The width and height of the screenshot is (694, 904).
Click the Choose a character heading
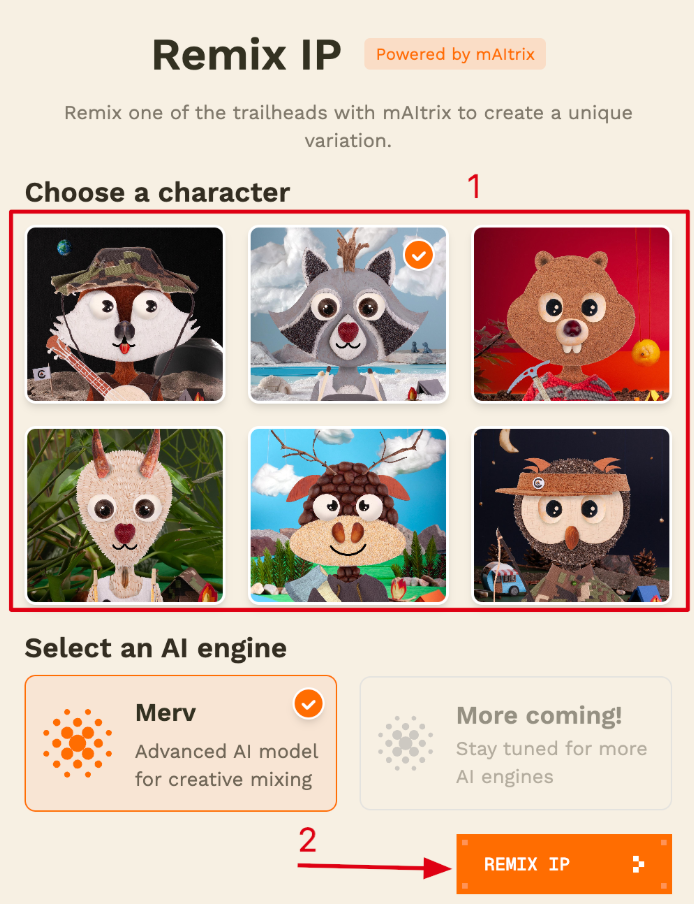[157, 192]
